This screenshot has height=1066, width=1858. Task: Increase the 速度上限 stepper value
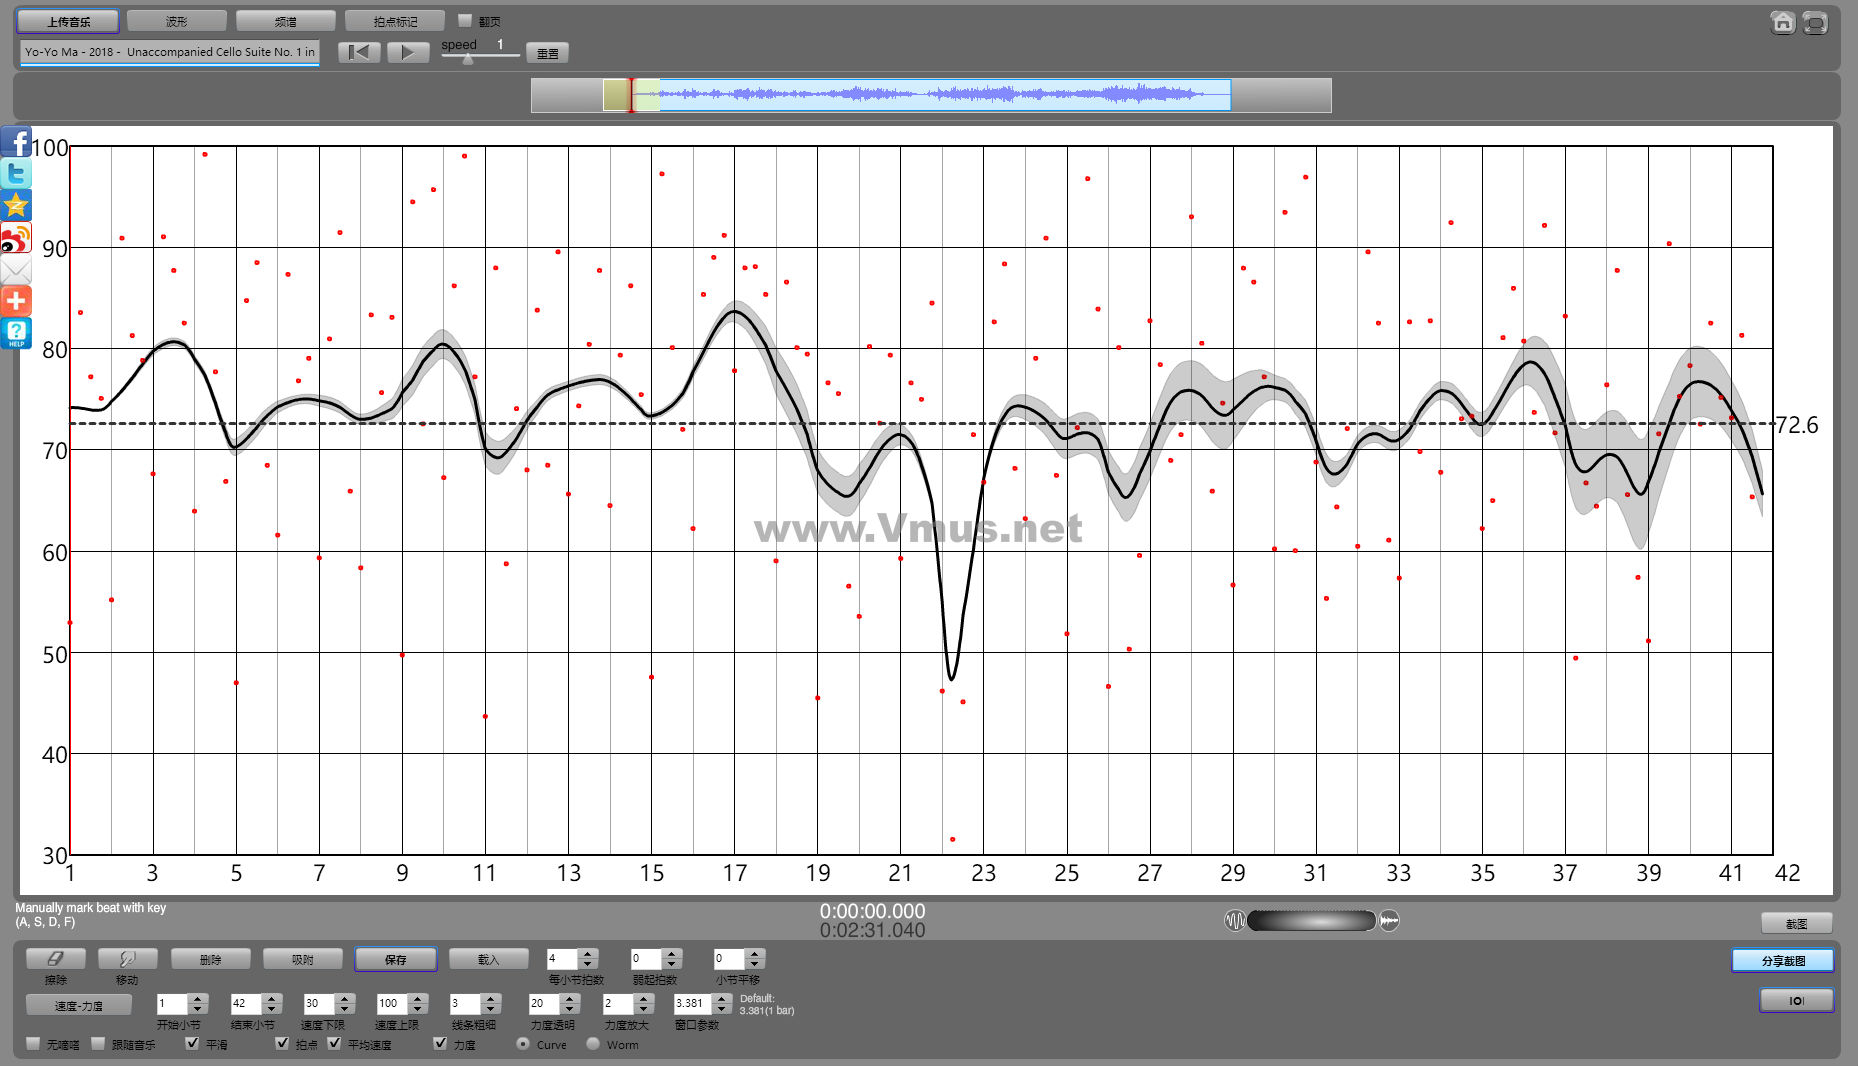[418, 998]
